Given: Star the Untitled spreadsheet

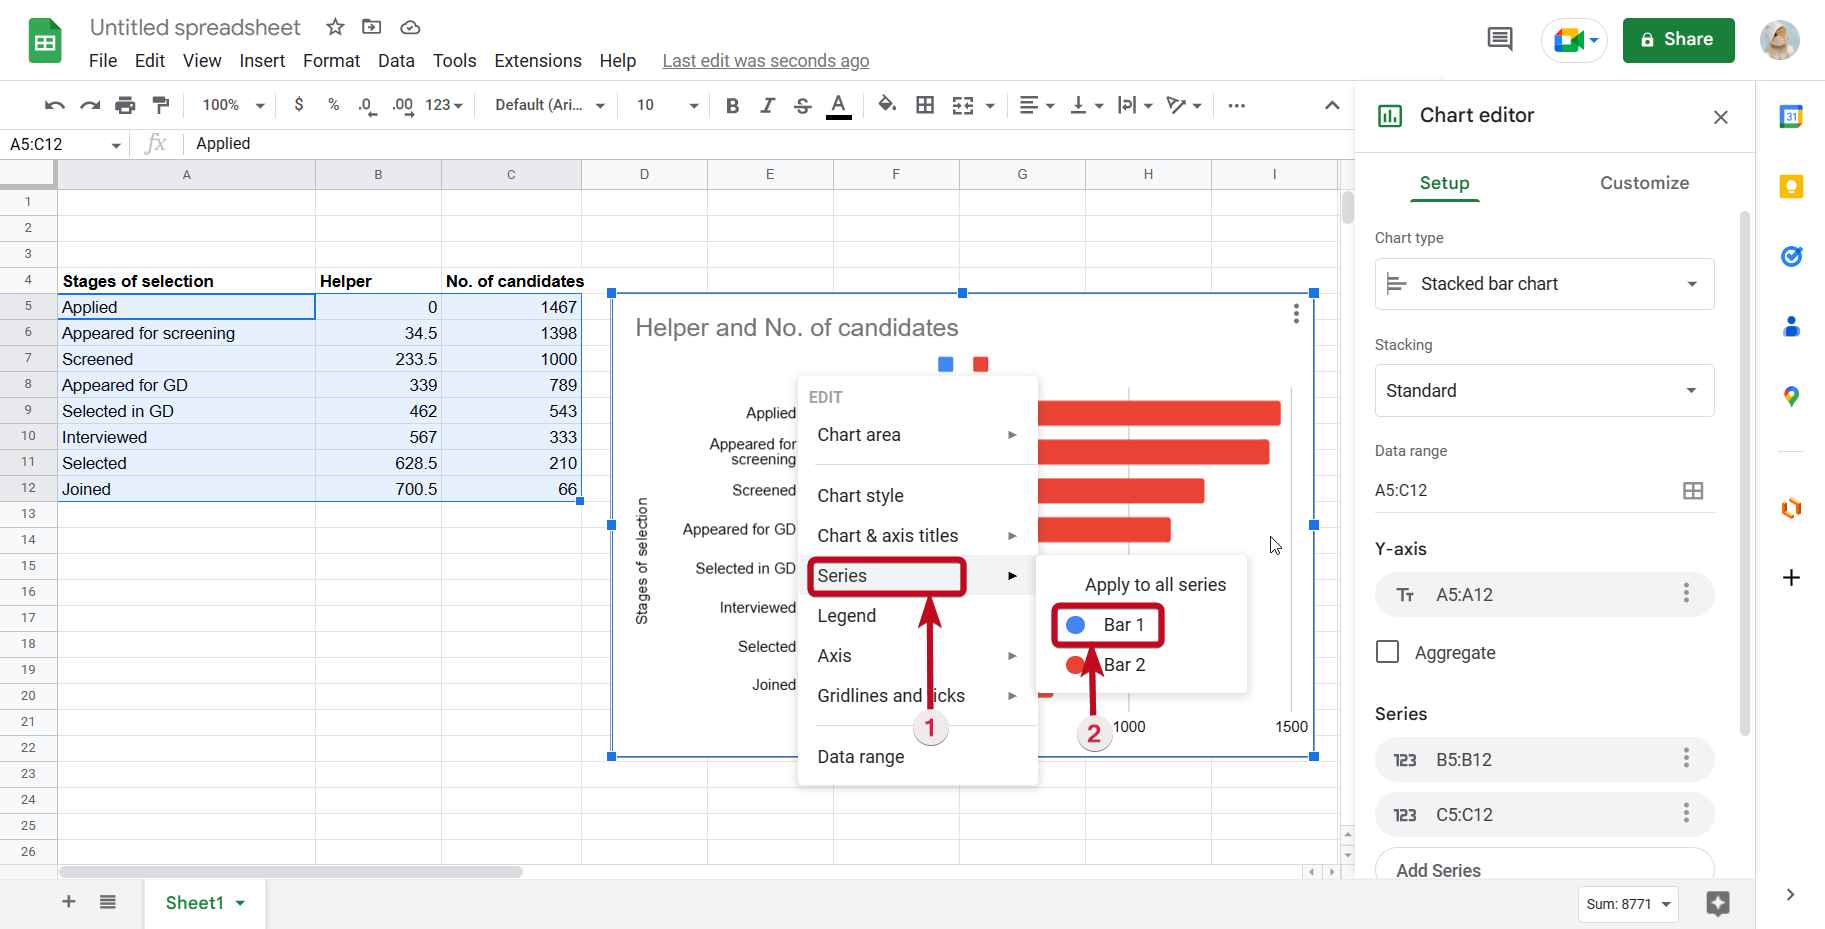Looking at the screenshot, I should tap(335, 27).
